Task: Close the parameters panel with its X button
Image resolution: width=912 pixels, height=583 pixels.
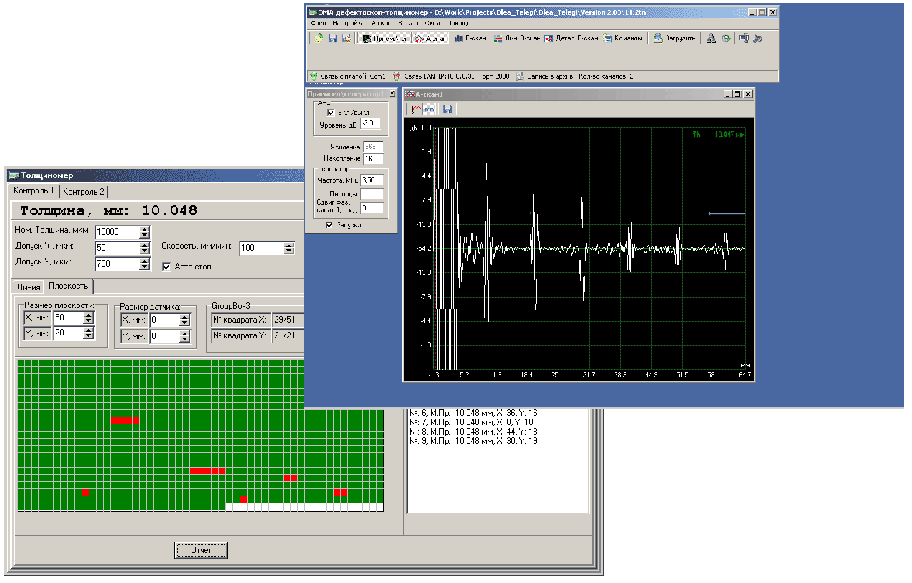Action: tap(392, 94)
